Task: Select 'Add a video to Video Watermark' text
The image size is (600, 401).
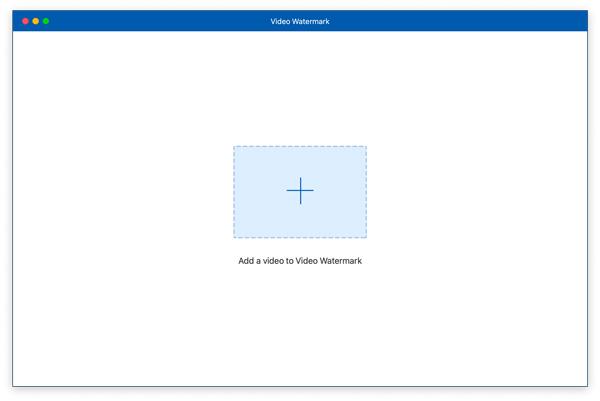Action: coord(300,261)
